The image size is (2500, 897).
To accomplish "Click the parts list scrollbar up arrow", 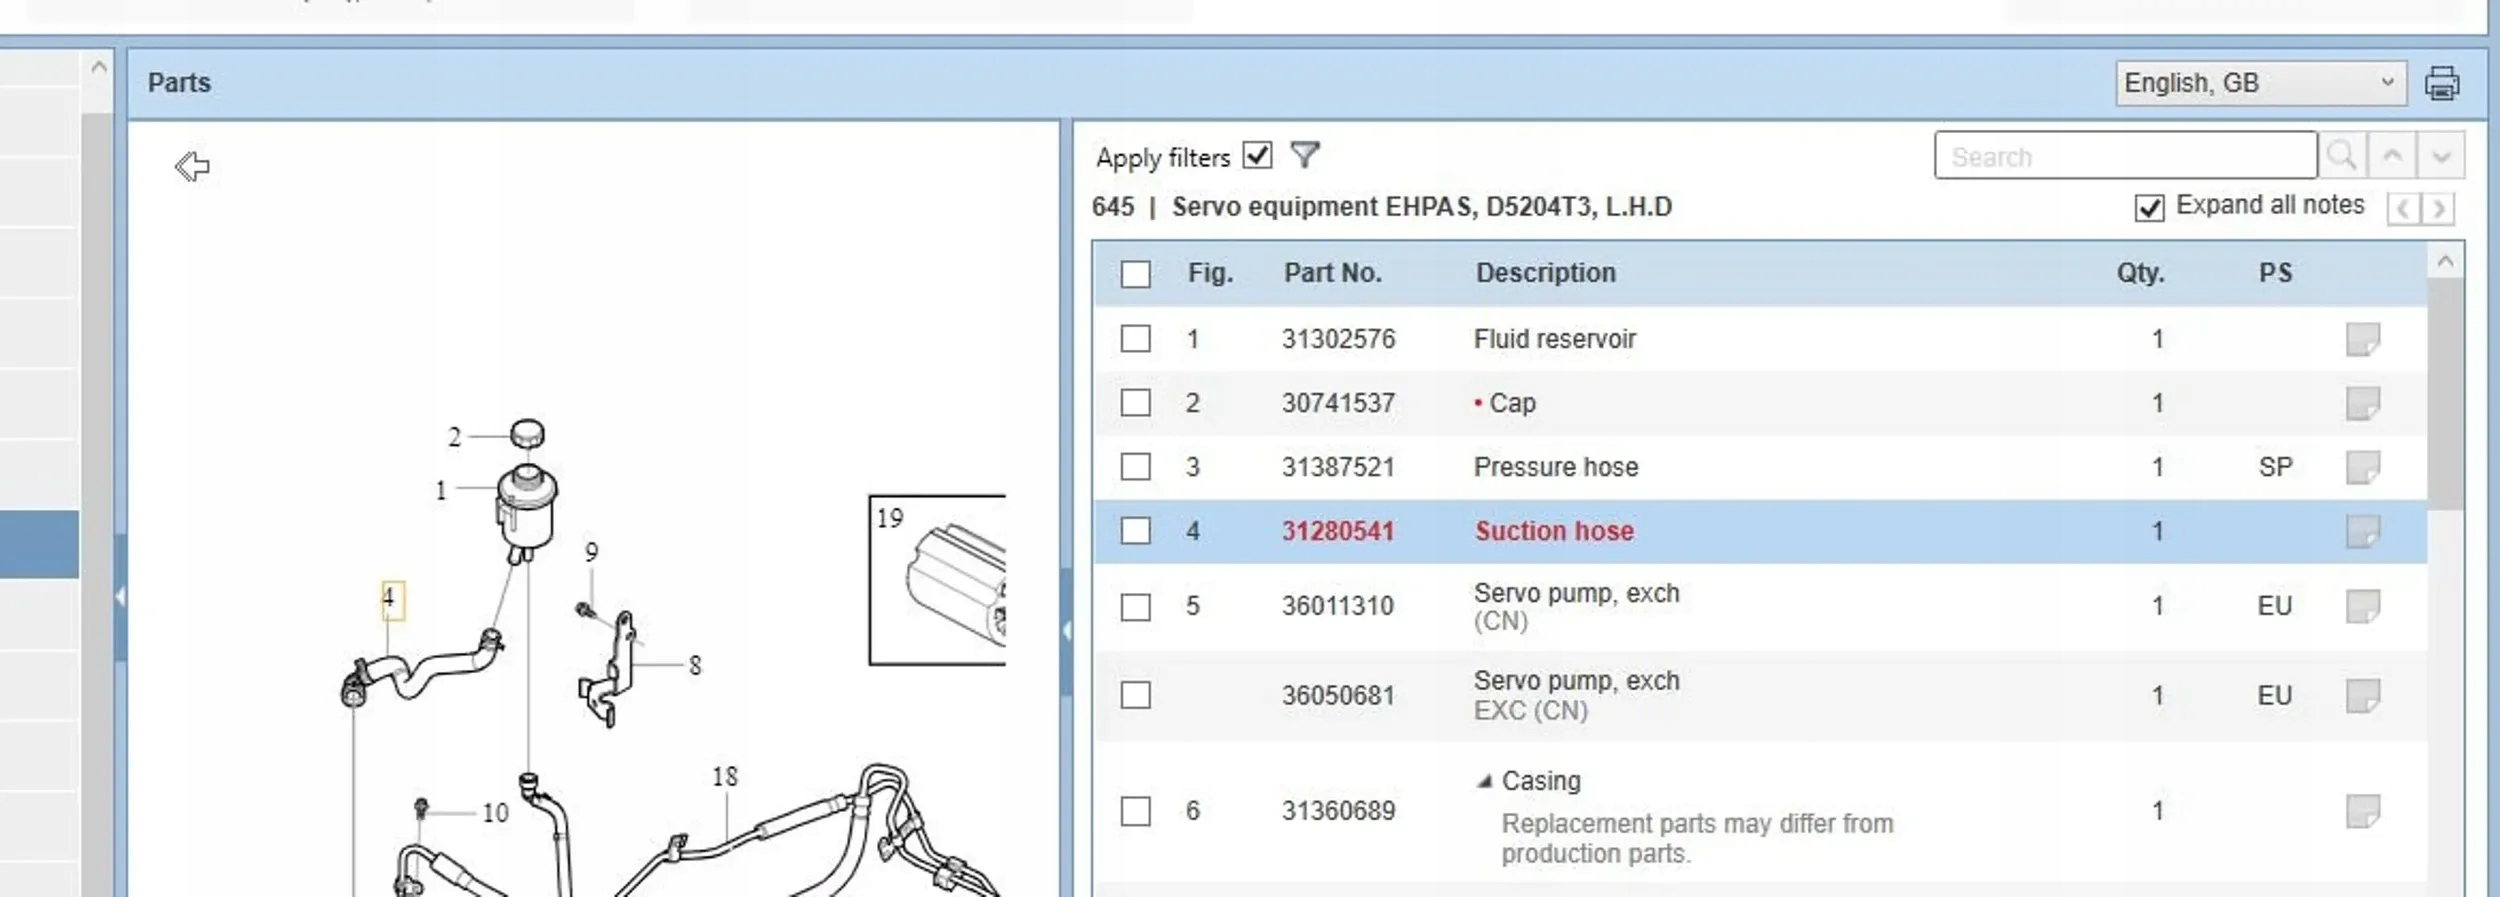I will point(2445,261).
